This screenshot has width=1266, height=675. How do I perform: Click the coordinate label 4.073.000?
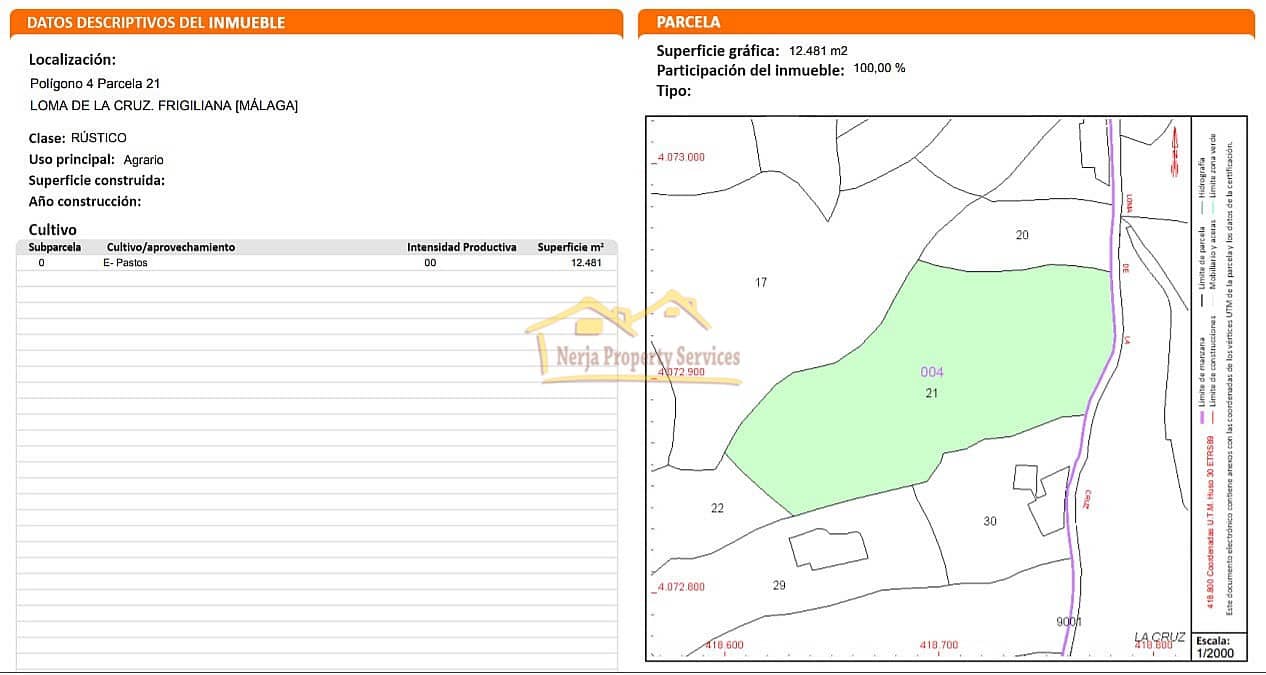pyautogui.click(x=680, y=157)
